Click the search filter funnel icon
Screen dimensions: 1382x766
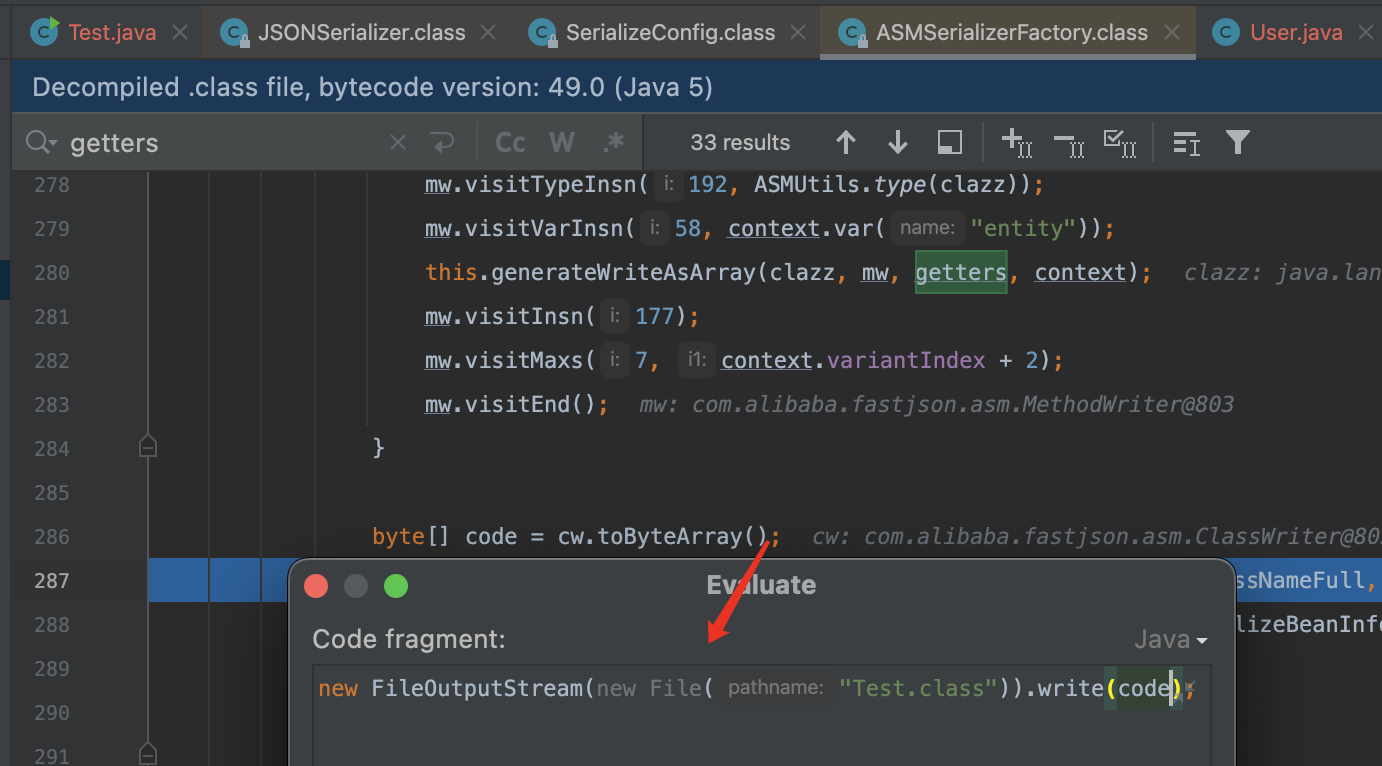pyautogui.click(x=1237, y=143)
